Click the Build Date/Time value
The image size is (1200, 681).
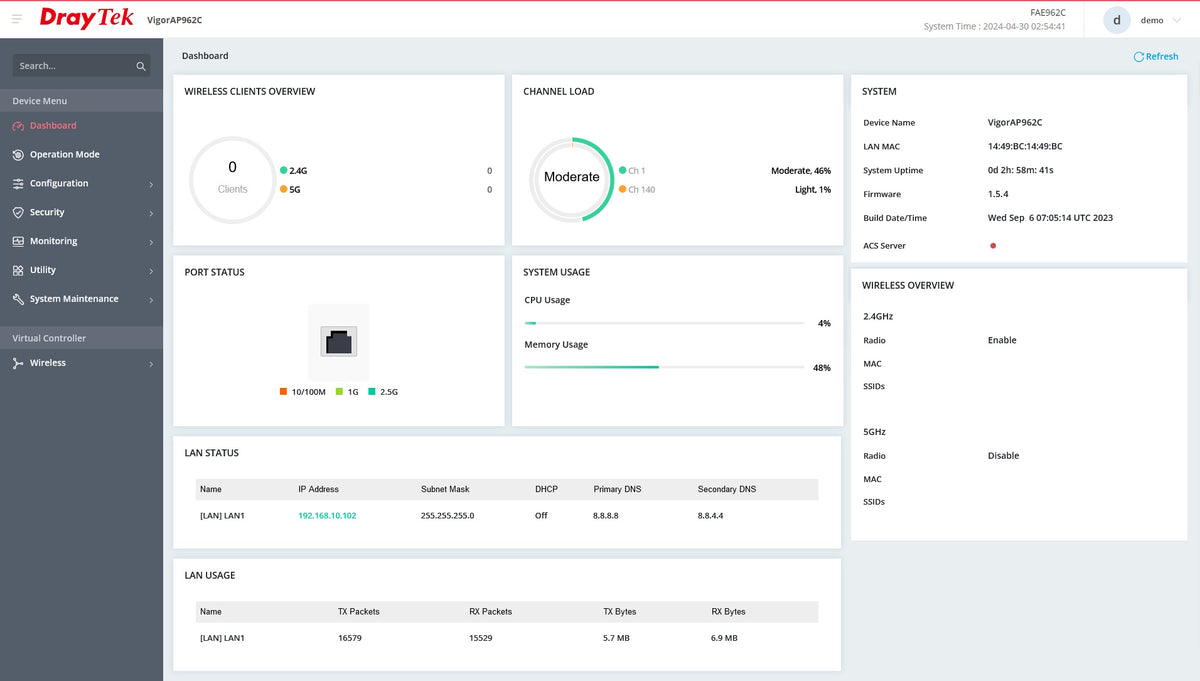click(x=1051, y=218)
